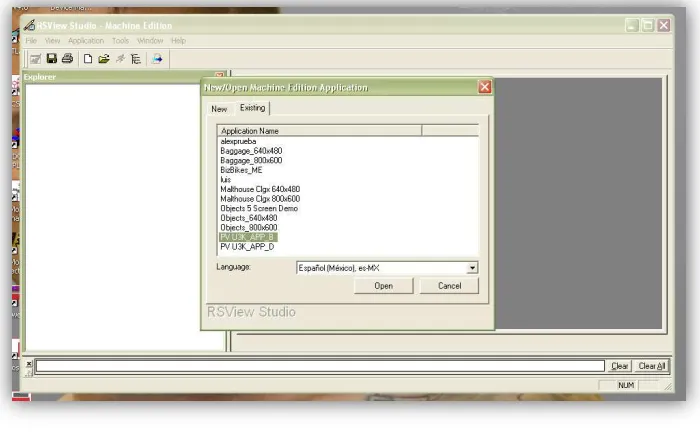Click the NUM status bar indicator

(626, 385)
